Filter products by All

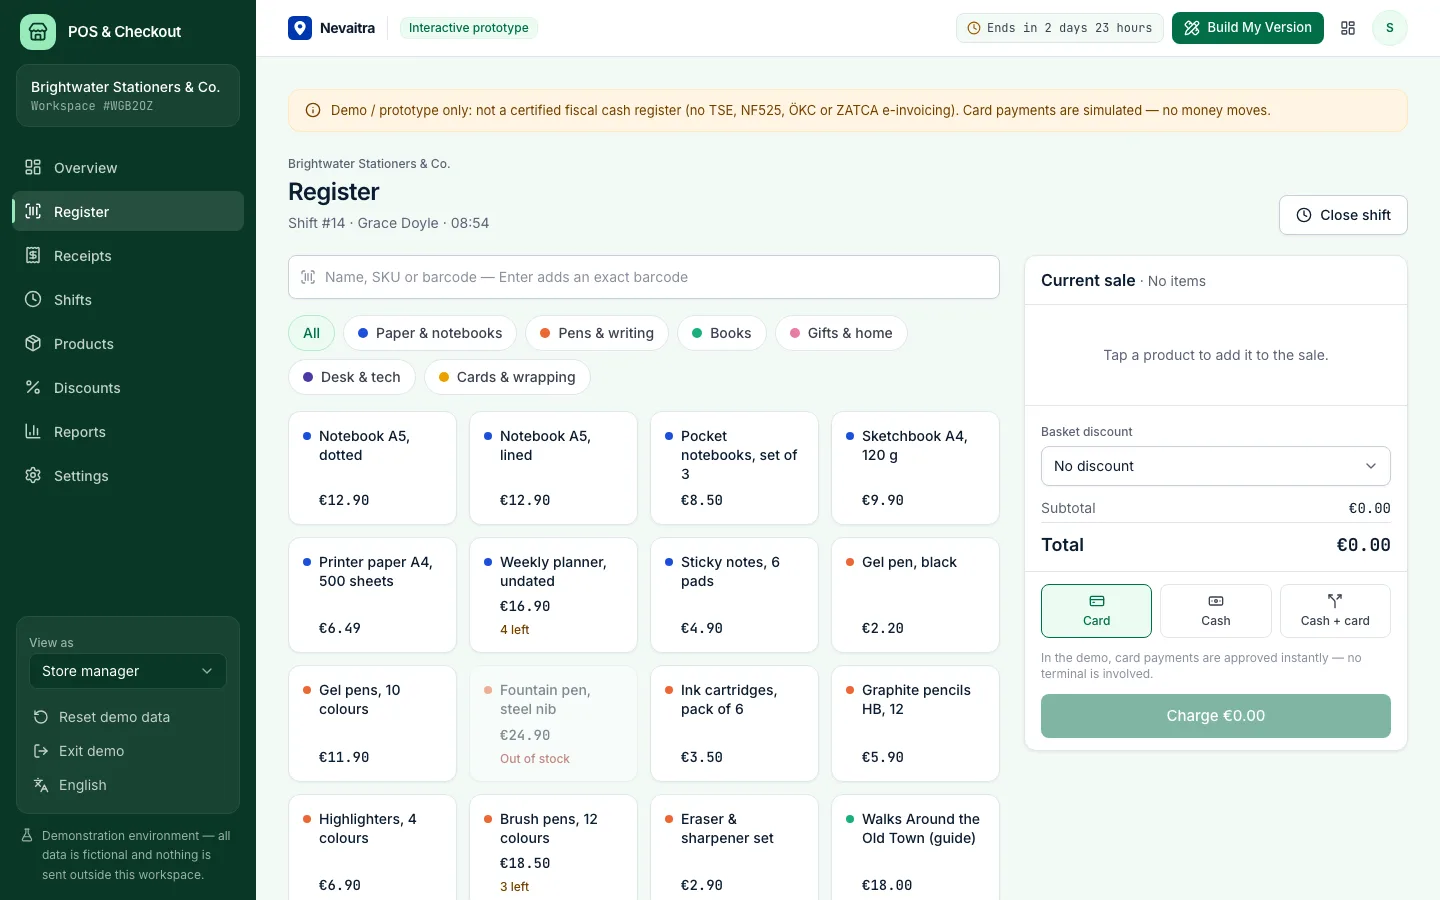pos(312,333)
